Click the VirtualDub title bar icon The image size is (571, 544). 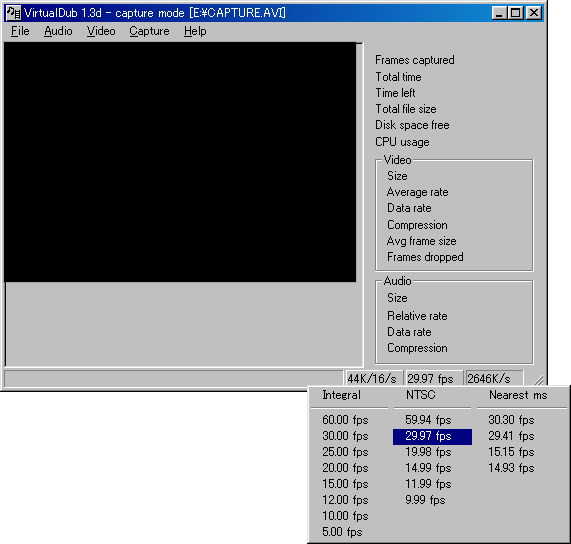tap(13, 13)
